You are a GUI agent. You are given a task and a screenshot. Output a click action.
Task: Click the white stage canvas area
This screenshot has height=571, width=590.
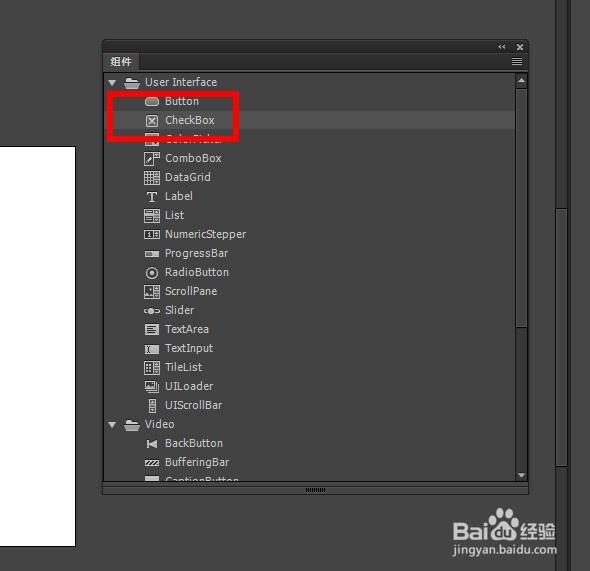point(38,346)
